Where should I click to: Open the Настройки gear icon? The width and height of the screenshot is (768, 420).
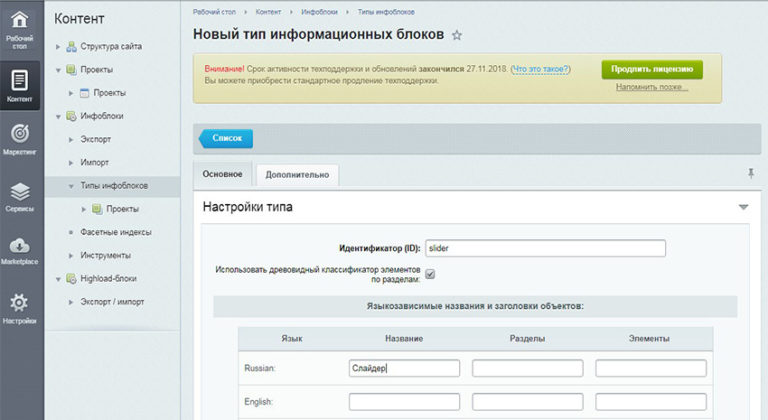[20, 302]
